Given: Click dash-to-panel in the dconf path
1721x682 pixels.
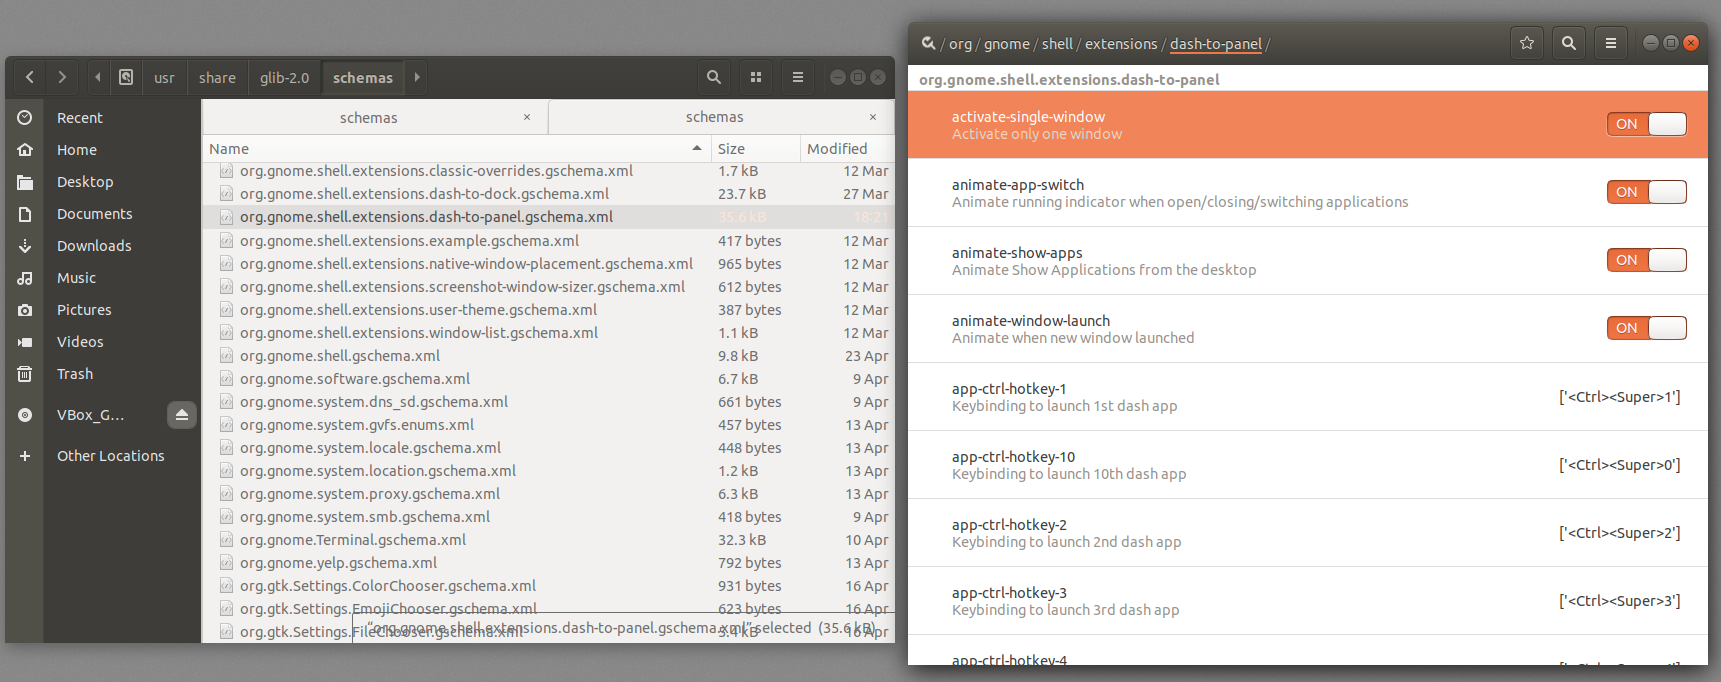Looking at the screenshot, I should pos(1216,44).
